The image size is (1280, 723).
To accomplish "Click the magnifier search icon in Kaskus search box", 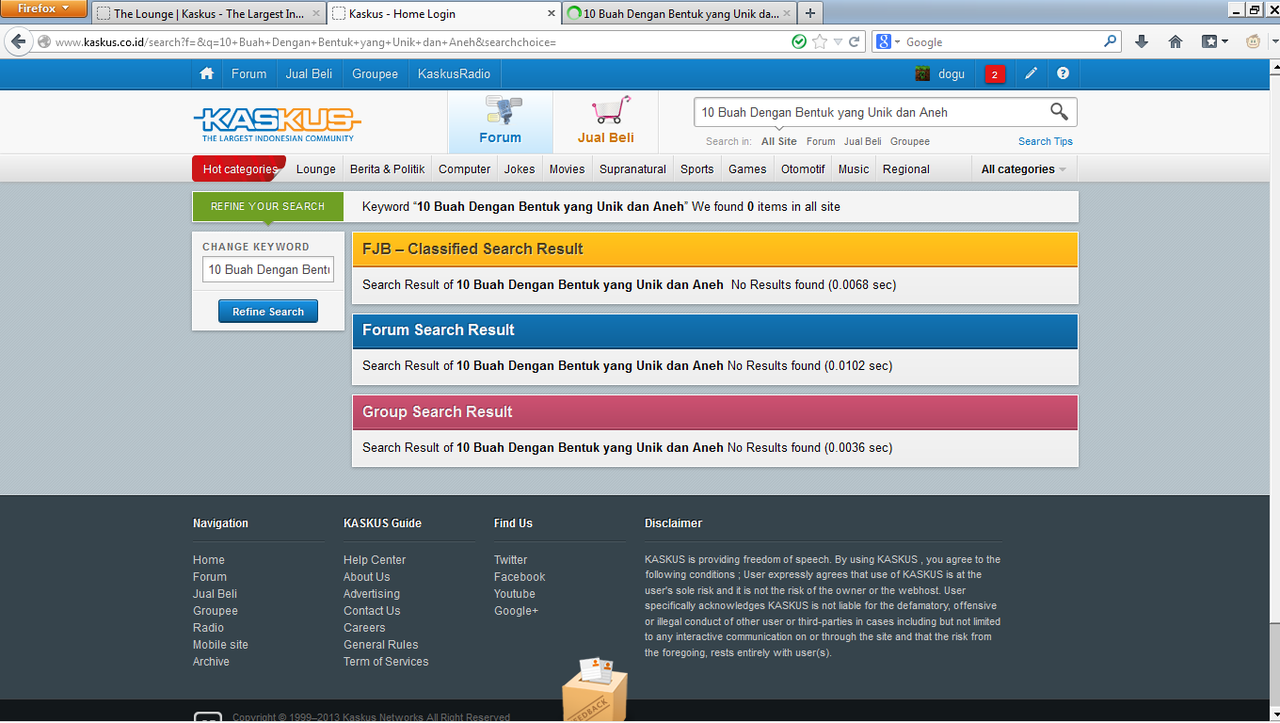I will (1059, 112).
